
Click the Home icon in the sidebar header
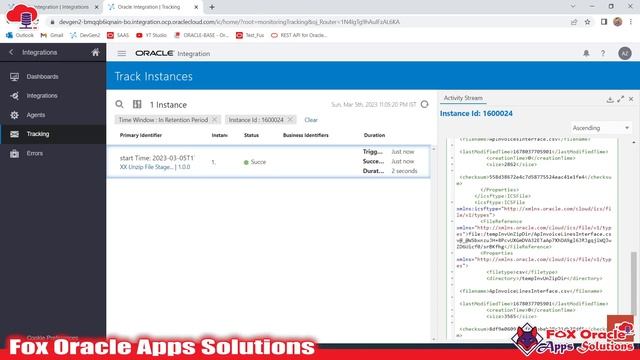tap(95, 52)
